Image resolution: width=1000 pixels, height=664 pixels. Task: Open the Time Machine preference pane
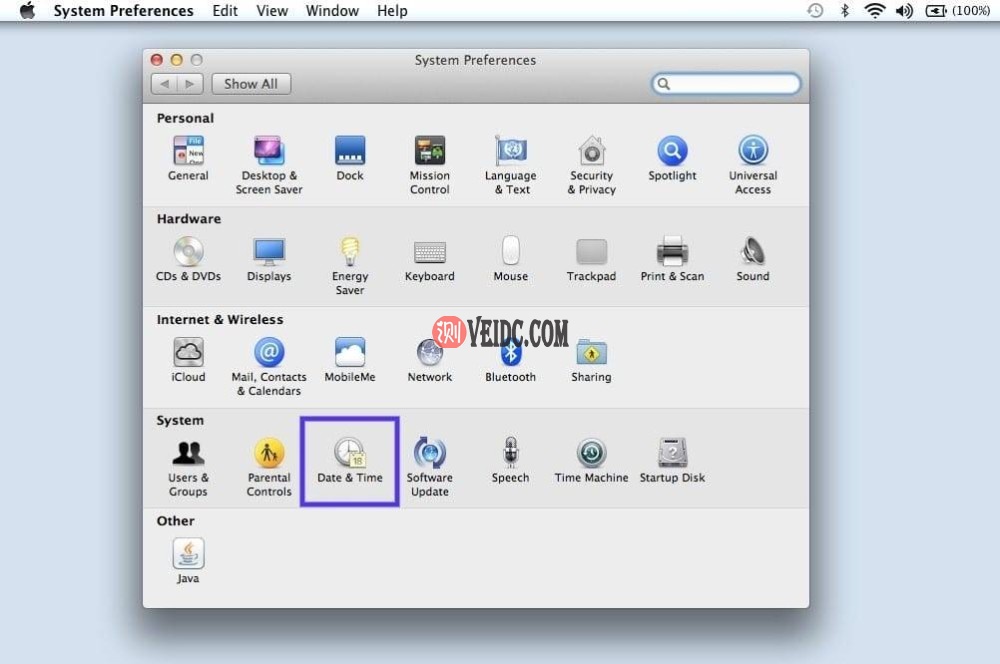coord(591,455)
